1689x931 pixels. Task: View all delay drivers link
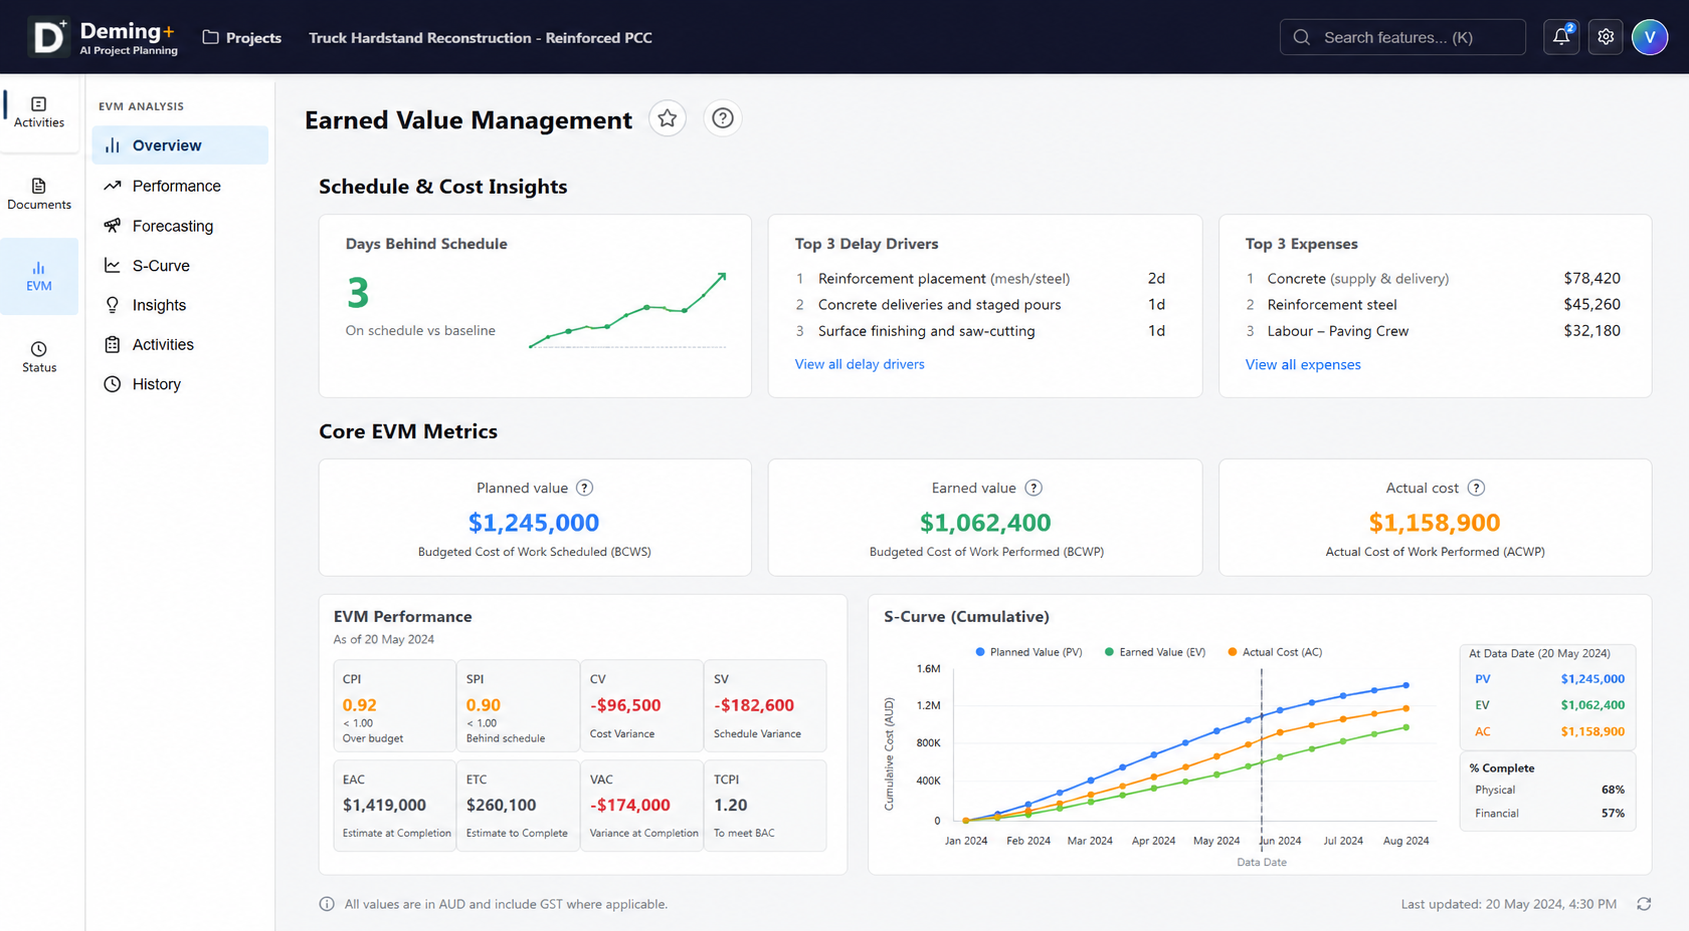click(x=859, y=364)
